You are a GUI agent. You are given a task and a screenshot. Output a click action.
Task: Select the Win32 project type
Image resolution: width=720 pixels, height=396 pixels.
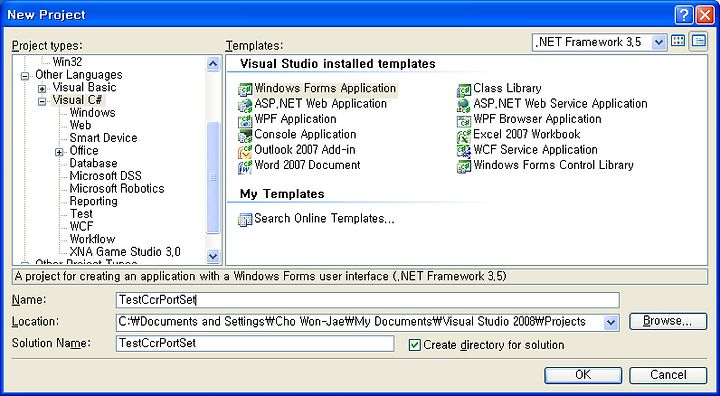pos(67,62)
